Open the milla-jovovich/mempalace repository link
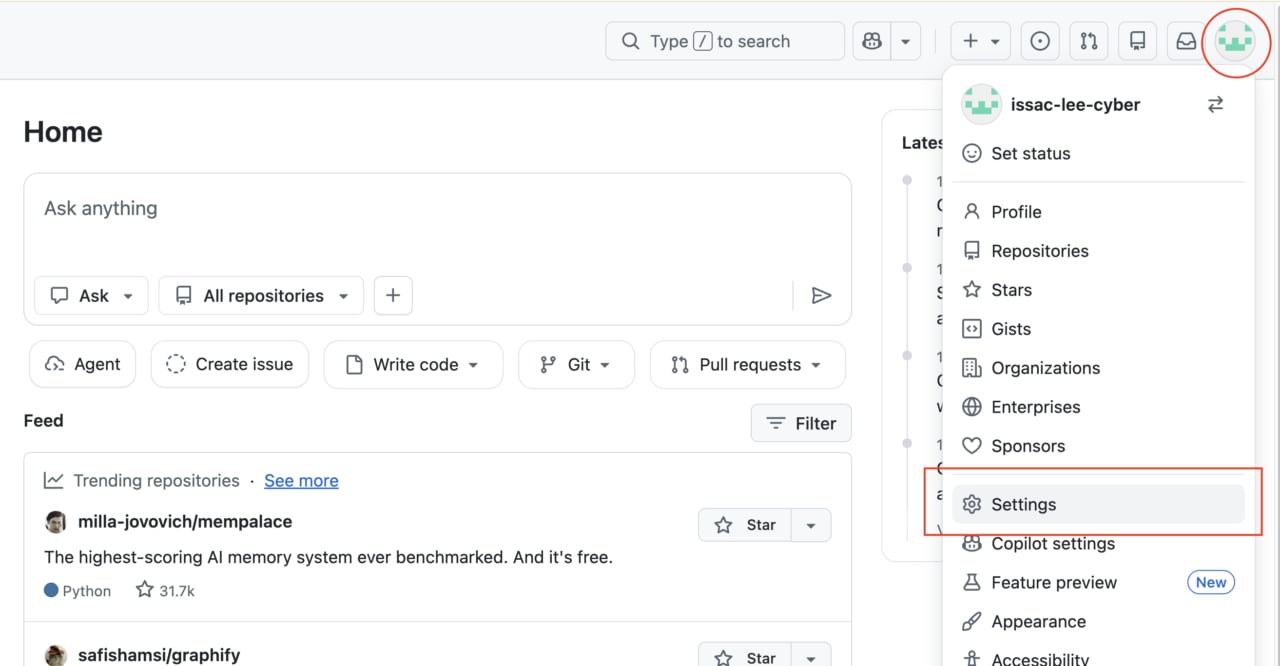 [185, 522]
